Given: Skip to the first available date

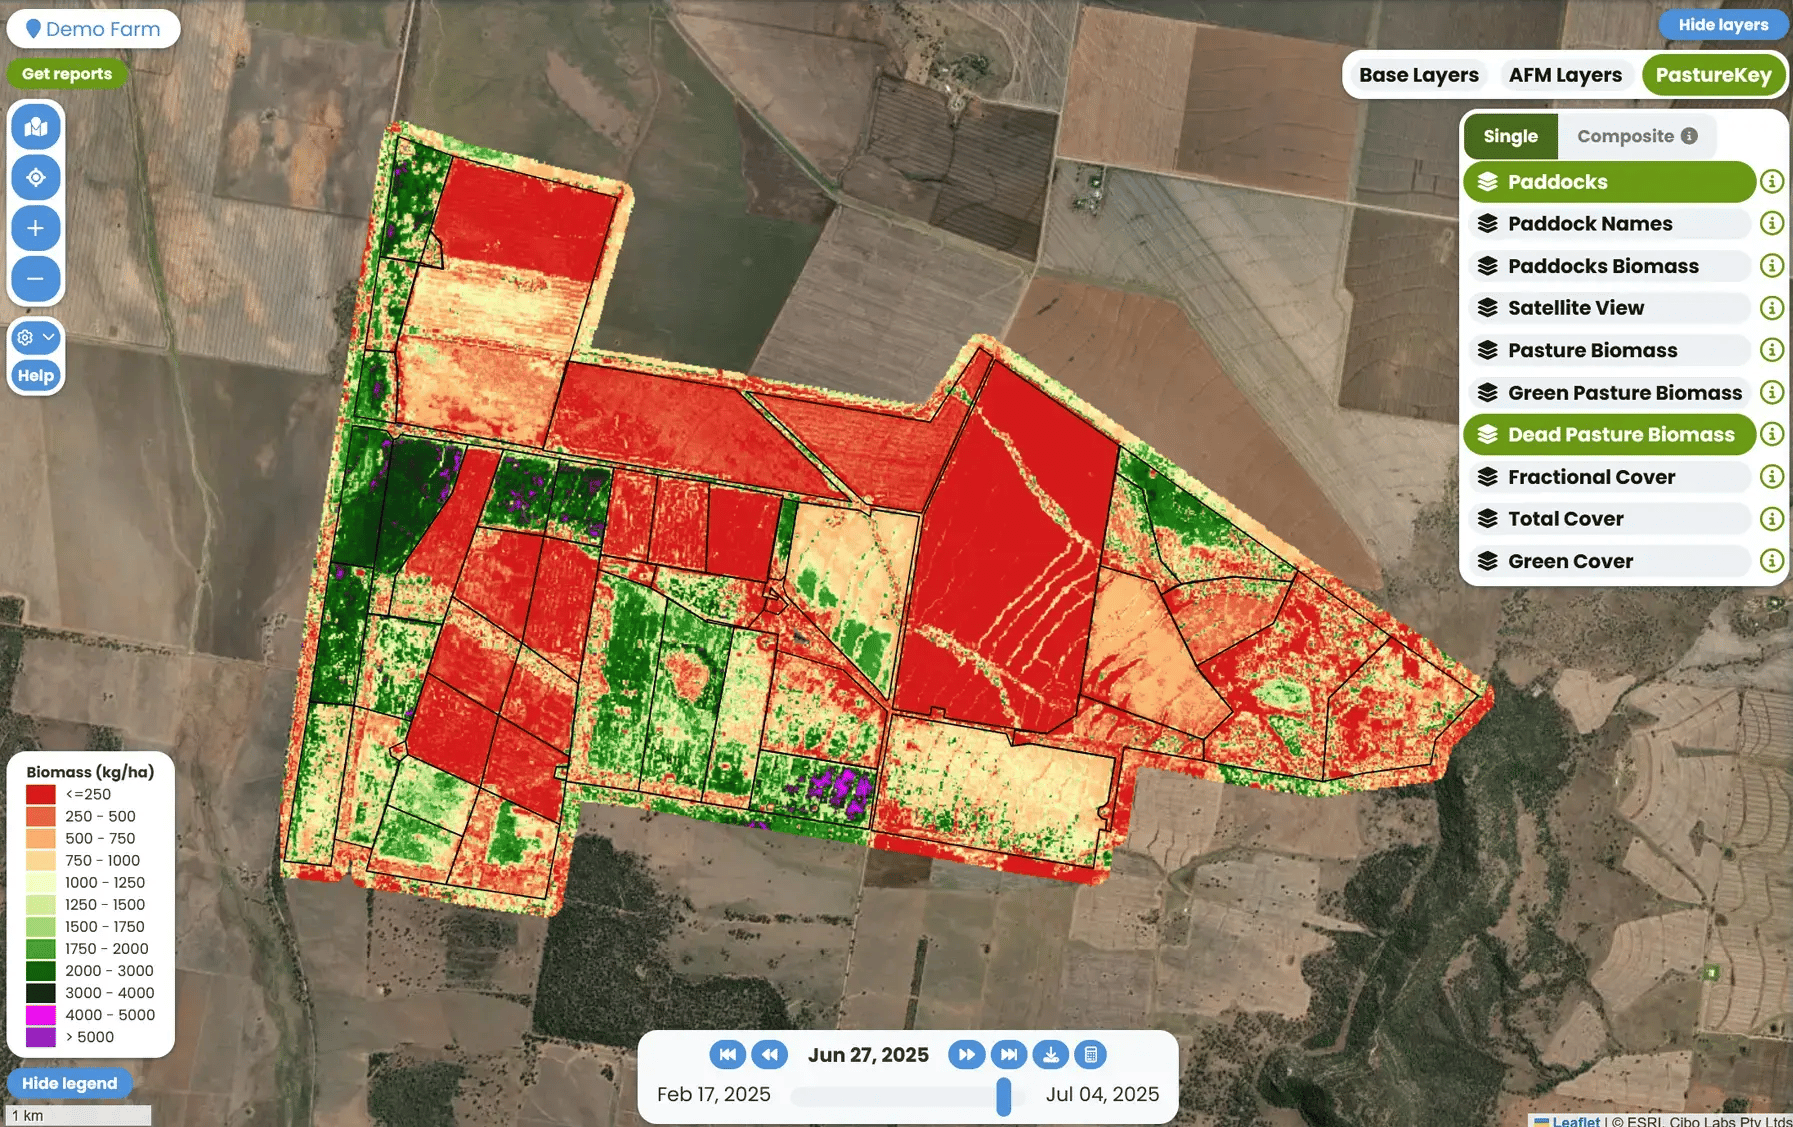Looking at the screenshot, I should 727,1055.
